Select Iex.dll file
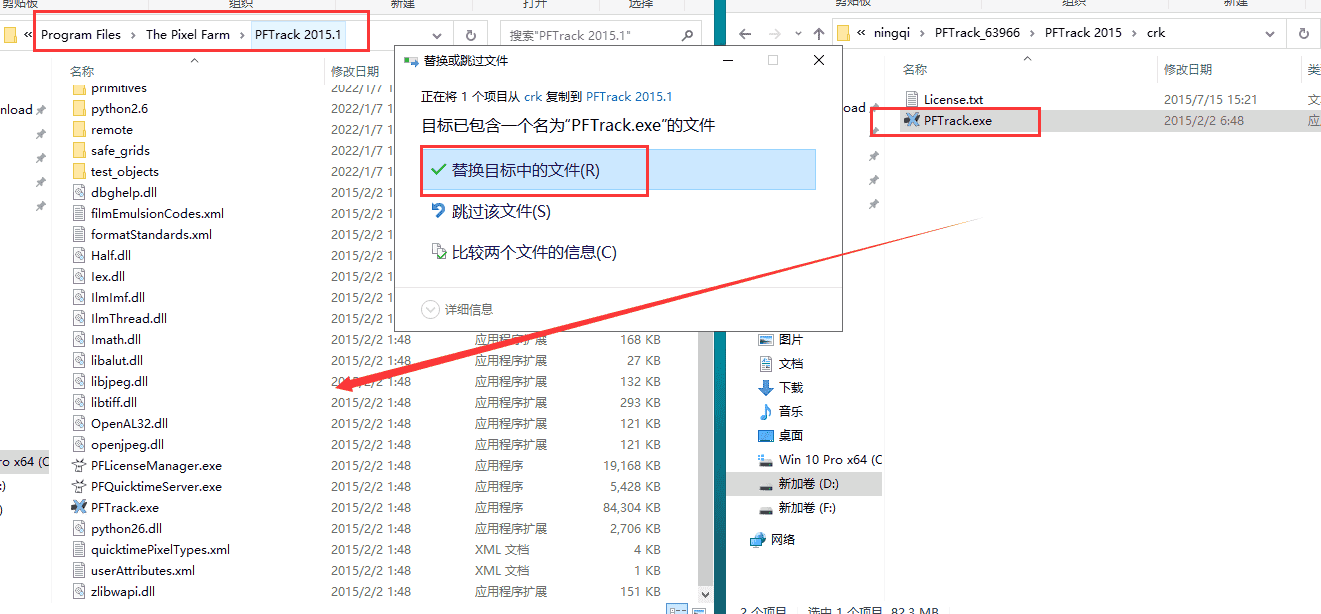This screenshot has width=1321, height=614. click(x=108, y=276)
